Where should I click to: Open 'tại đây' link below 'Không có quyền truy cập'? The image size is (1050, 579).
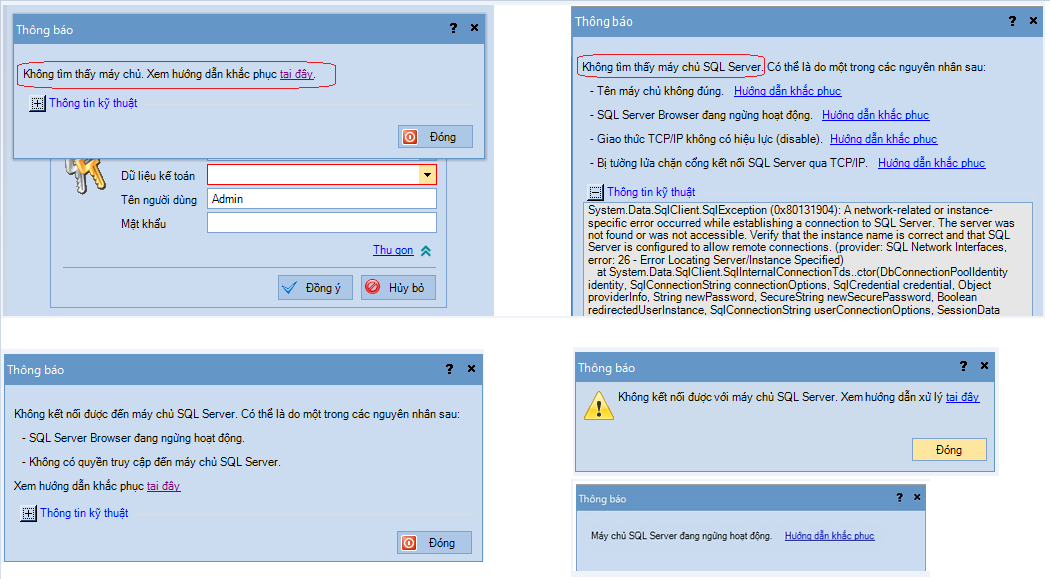(x=163, y=486)
